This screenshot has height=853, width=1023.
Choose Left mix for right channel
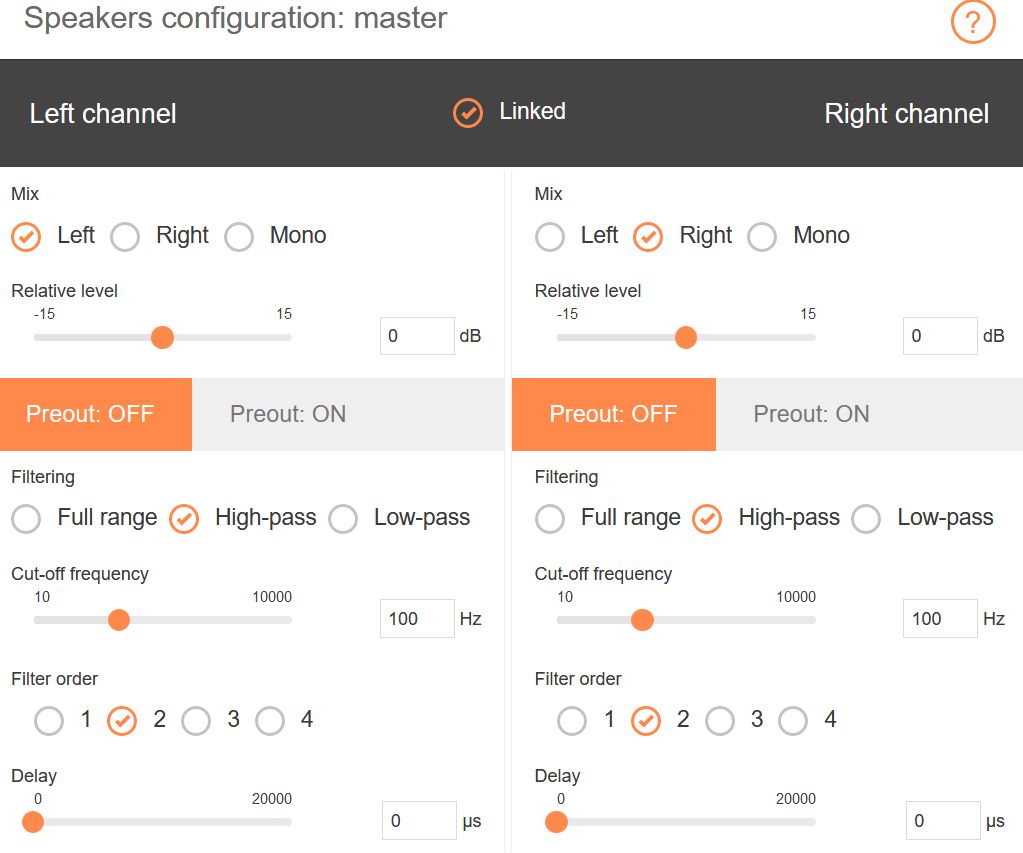[549, 237]
